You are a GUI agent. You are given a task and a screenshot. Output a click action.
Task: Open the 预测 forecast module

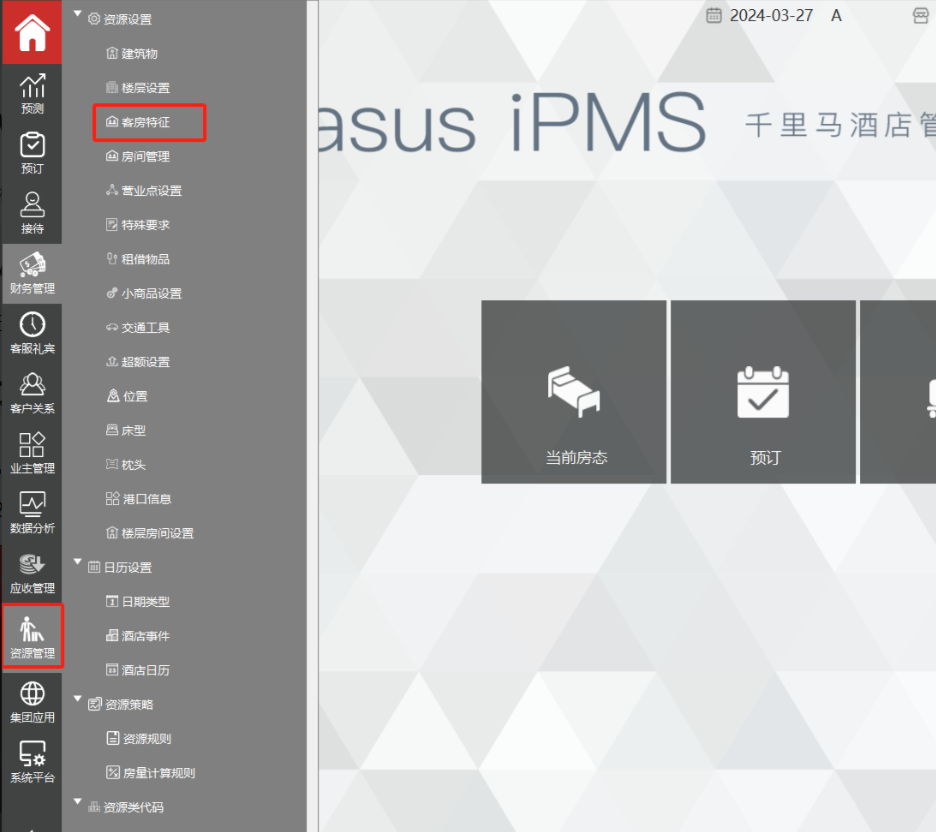tap(32, 93)
